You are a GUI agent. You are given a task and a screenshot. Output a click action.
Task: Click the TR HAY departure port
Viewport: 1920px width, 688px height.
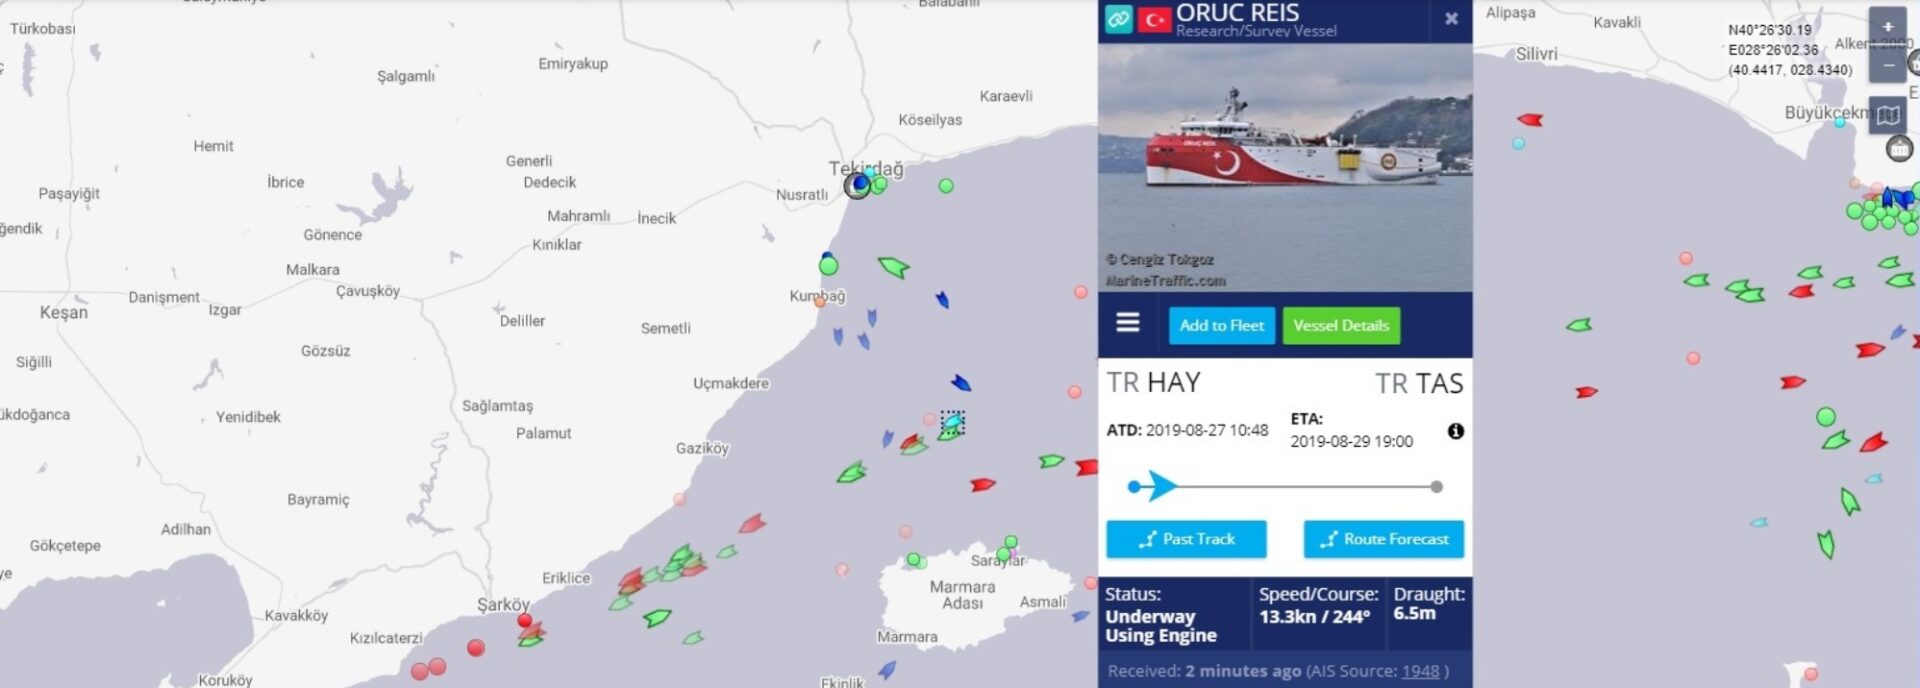click(1153, 383)
